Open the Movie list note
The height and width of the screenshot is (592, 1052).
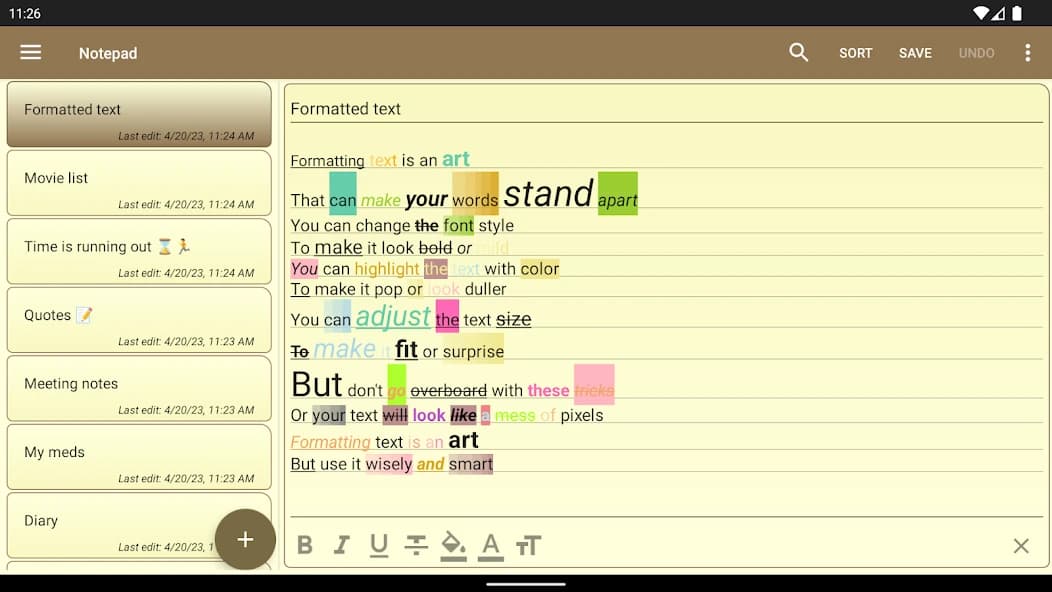click(139, 183)
